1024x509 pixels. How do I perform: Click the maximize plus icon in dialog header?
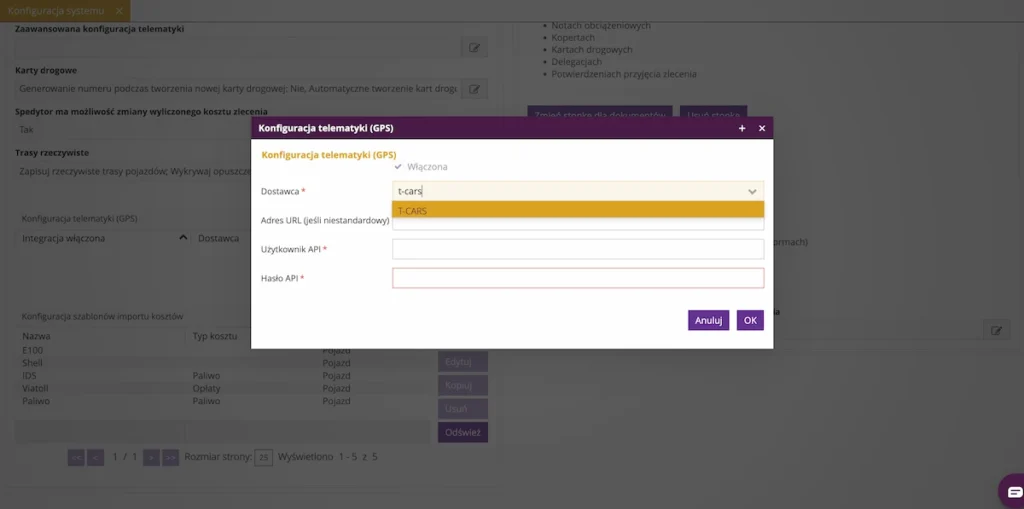click(742, 129)
